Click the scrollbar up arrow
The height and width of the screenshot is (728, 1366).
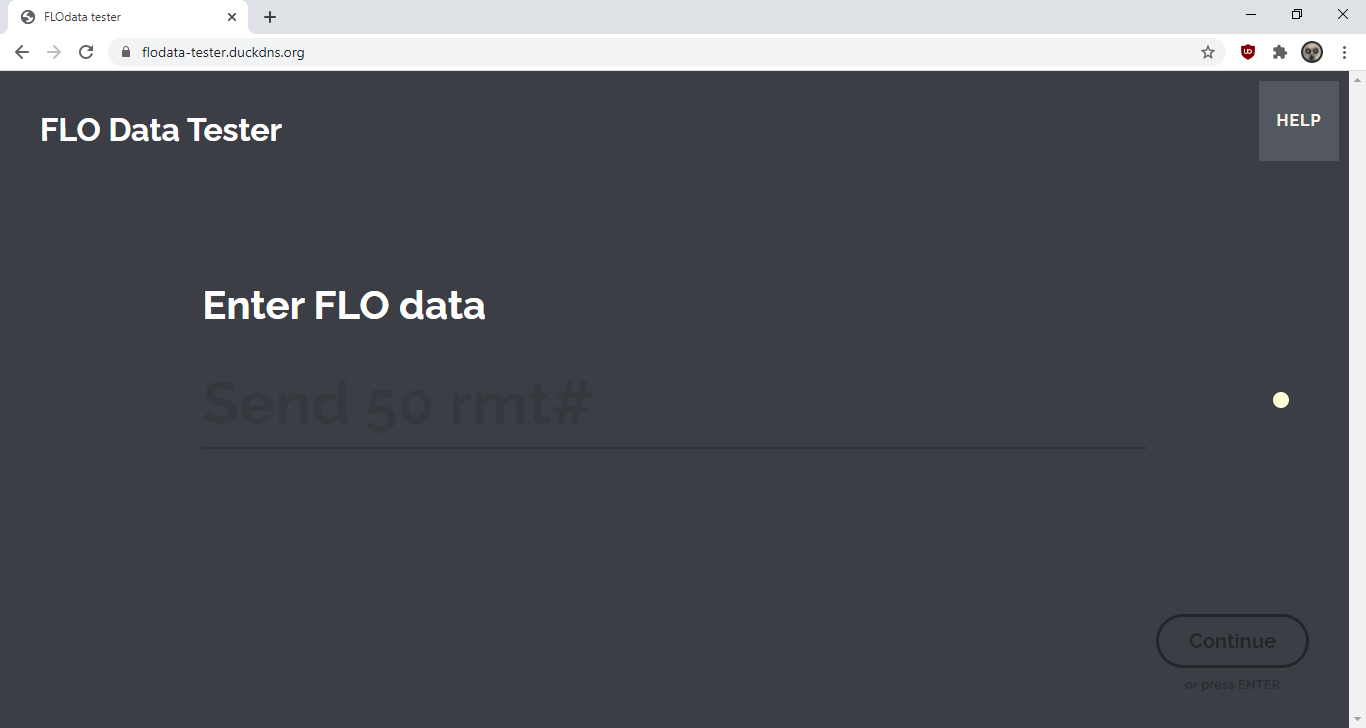point(1357,79)
